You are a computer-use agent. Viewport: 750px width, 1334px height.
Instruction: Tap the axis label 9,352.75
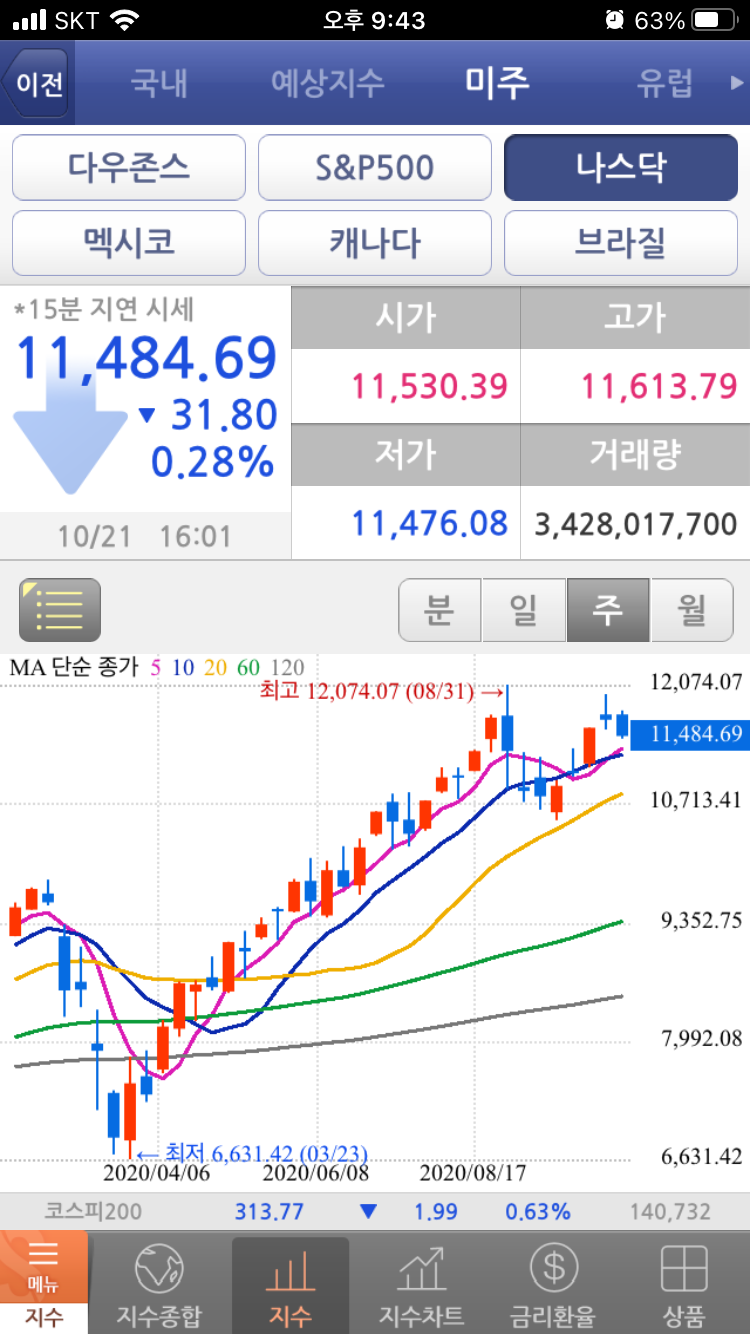[702, 920]
